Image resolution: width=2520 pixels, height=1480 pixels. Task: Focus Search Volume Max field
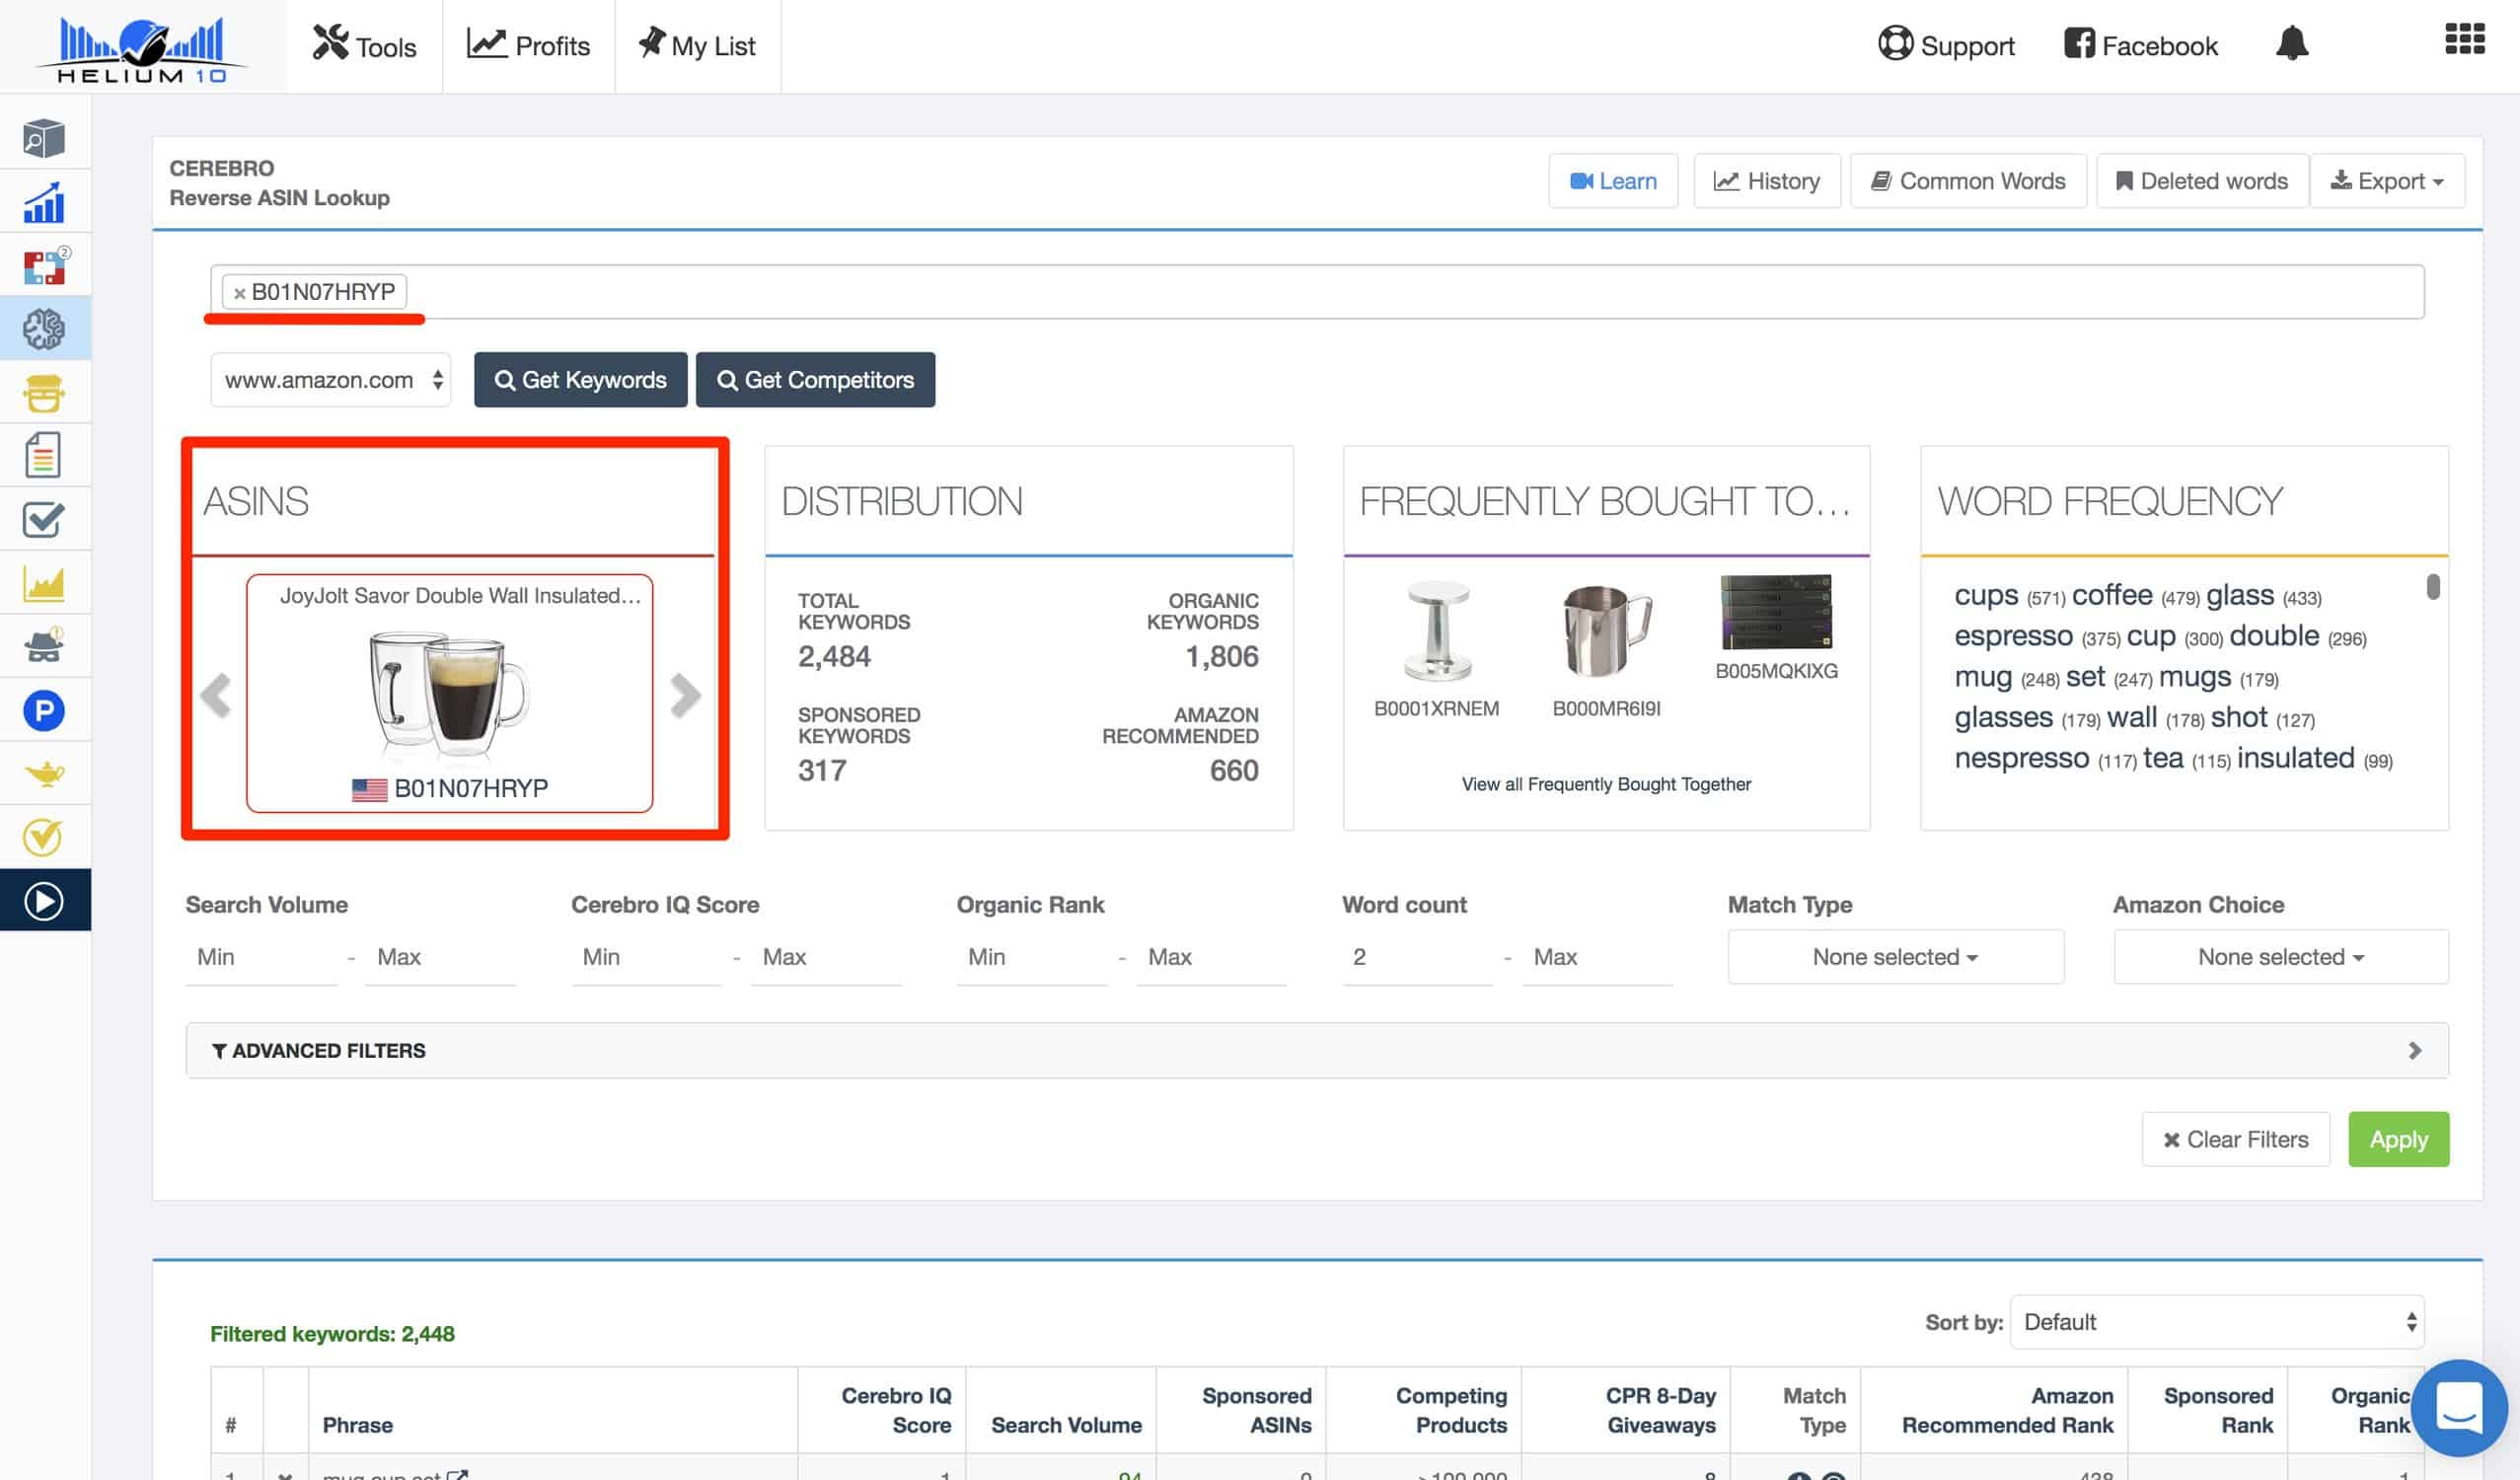(x=441, y=957)
